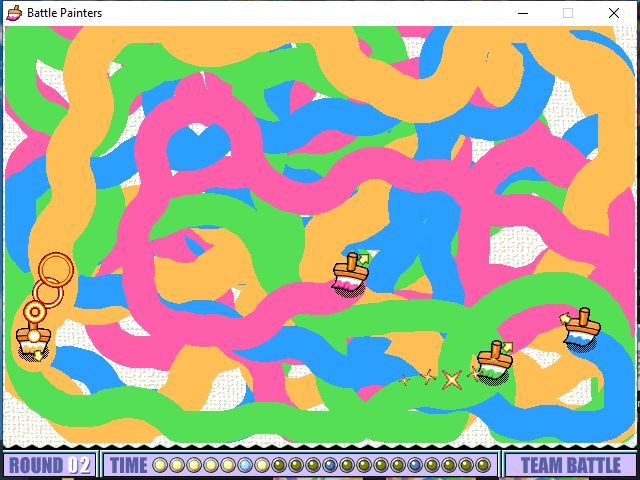Screen dimensions: 640x480
Task: Click the green paintbrush near the stars
Action: (x=495, y=363)
